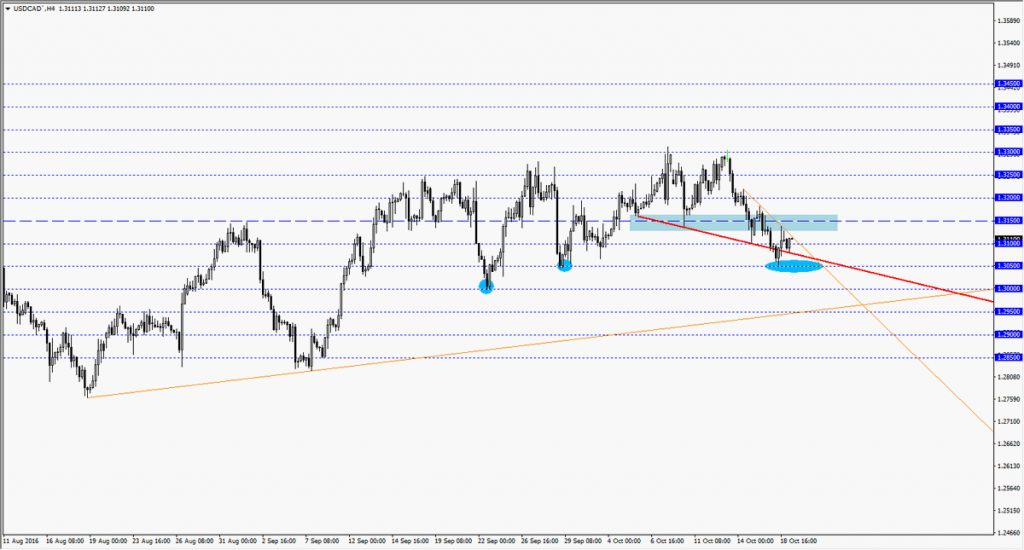Image resolution: width=1024 pixels, height=550 pixels.
Task: Click the 14 Oct 00:00 time axis label
Action: [756, 542]
